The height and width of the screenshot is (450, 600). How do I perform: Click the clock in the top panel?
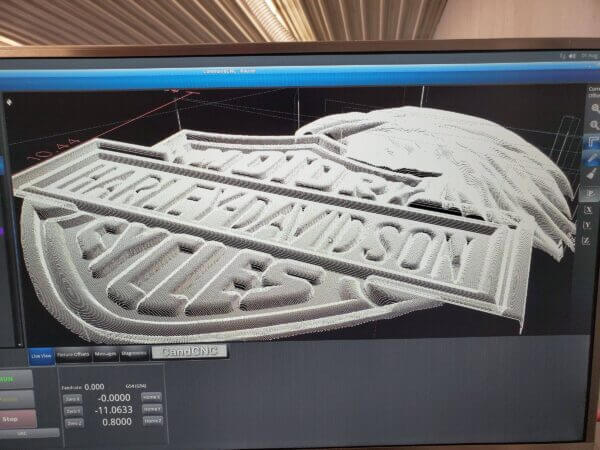click(590, 56)
